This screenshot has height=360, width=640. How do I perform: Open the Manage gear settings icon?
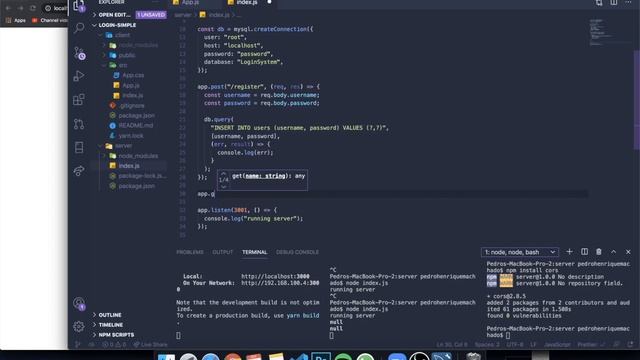pyautogui.click(x=79, y=326)
